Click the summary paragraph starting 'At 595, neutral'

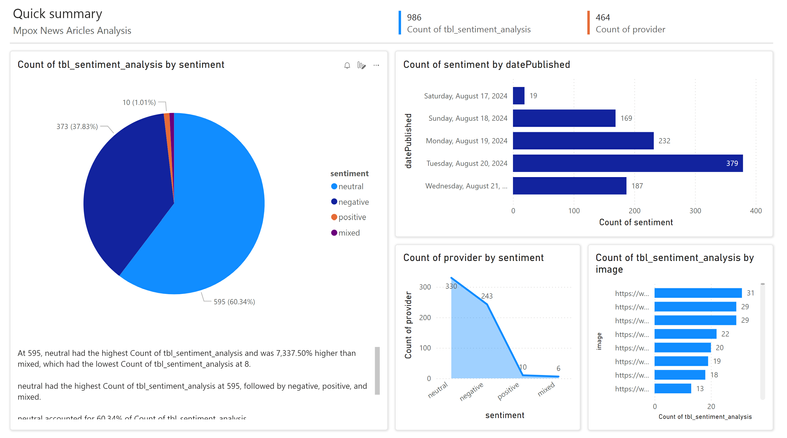point(187,359)
